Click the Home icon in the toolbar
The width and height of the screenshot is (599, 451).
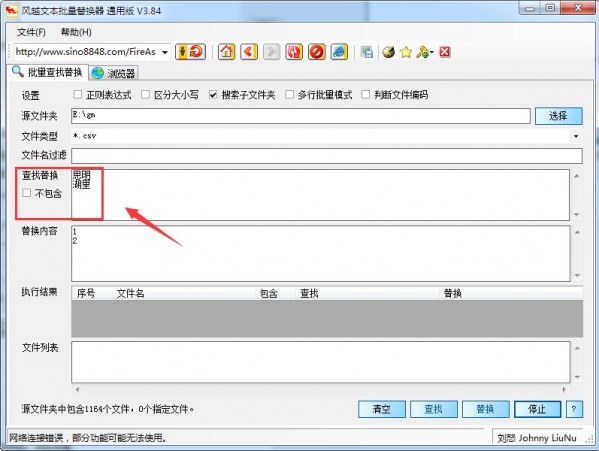tap(227, 52)
